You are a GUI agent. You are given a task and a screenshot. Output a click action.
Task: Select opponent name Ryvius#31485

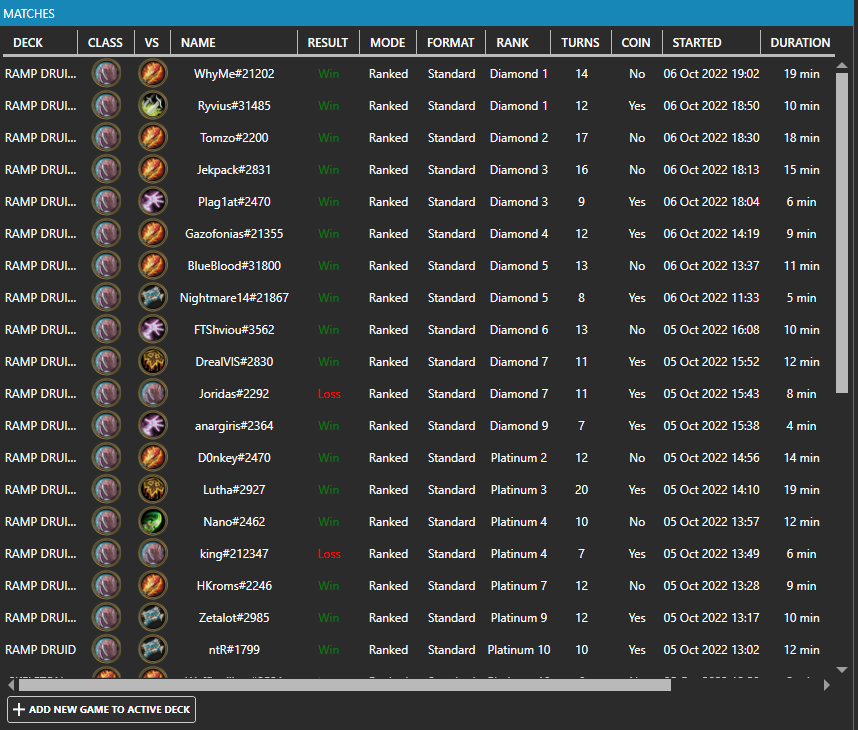coord(234,106)
